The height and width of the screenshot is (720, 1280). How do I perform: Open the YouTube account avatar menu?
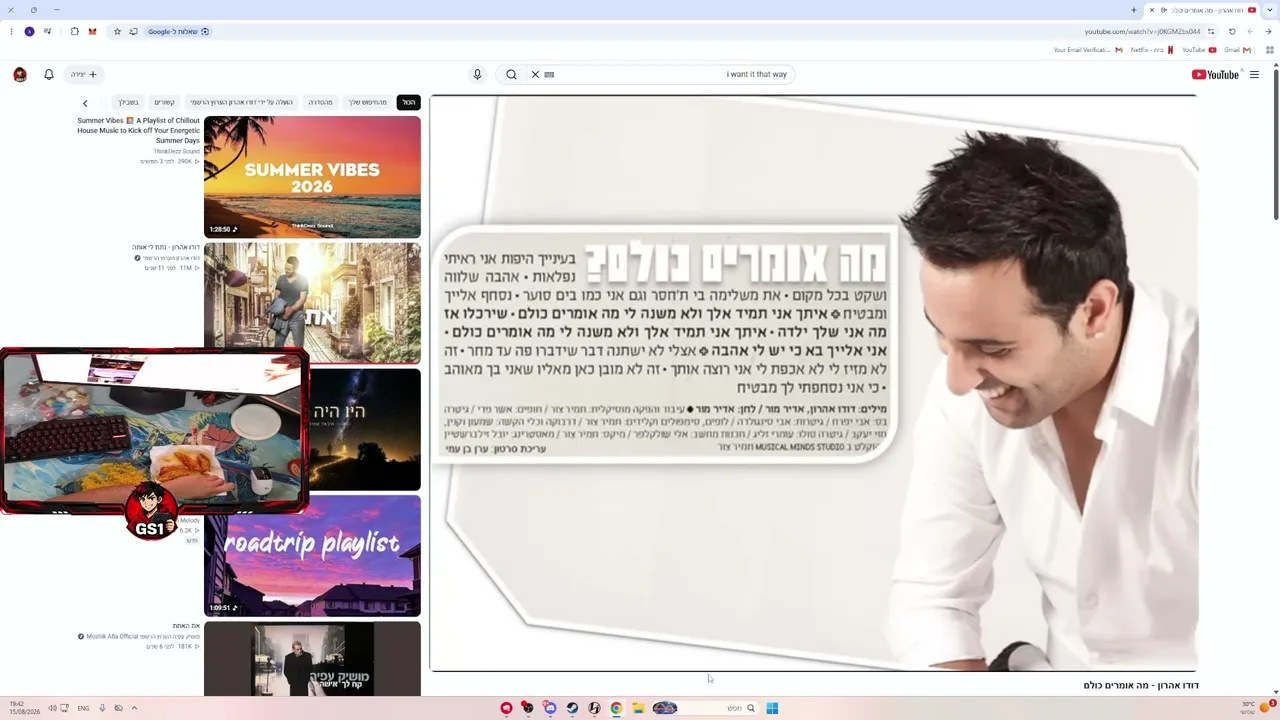[x=20, y=74]
